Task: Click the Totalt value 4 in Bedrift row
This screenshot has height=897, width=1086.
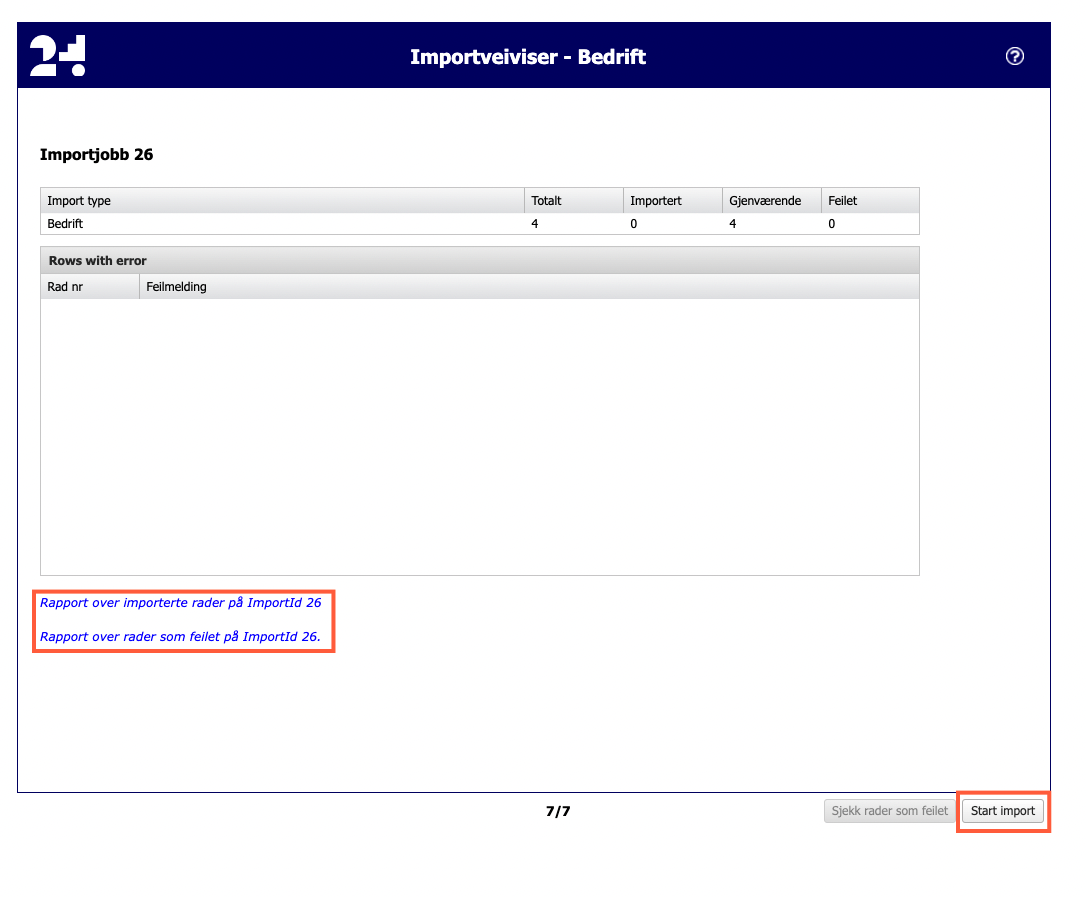Action: [x=535, y=224]
